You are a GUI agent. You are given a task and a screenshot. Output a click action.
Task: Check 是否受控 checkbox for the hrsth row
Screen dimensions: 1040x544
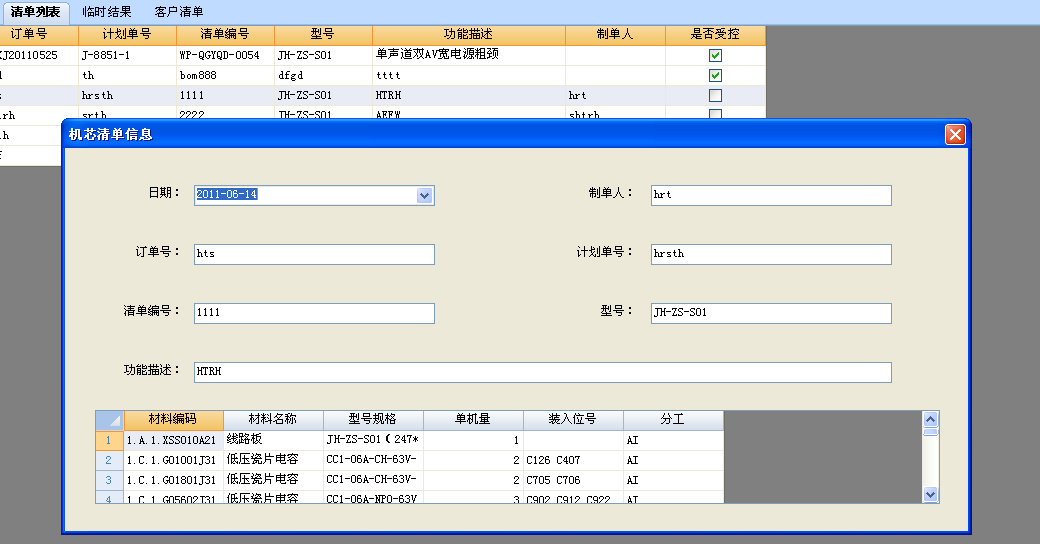pyautogui.click(x=715, y=96)
